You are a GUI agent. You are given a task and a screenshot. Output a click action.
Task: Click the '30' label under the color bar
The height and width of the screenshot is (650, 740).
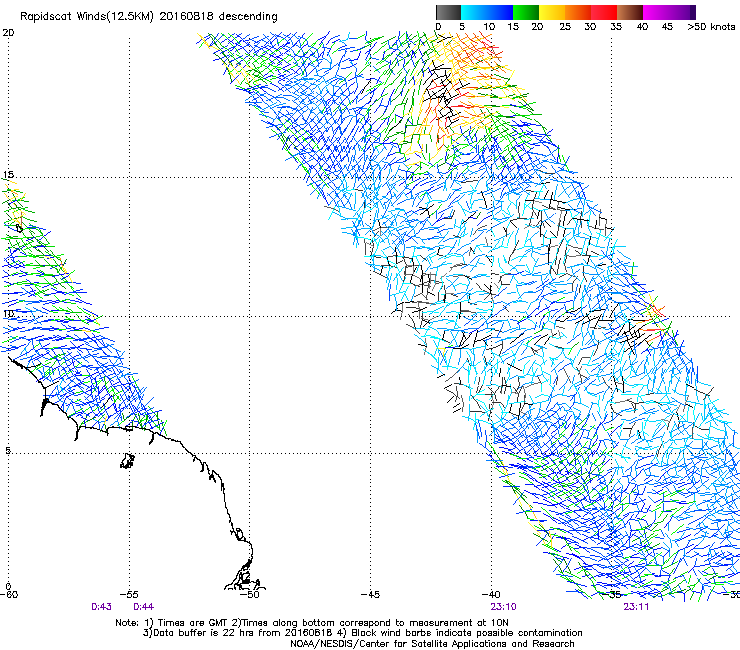[x=590, y=27]
